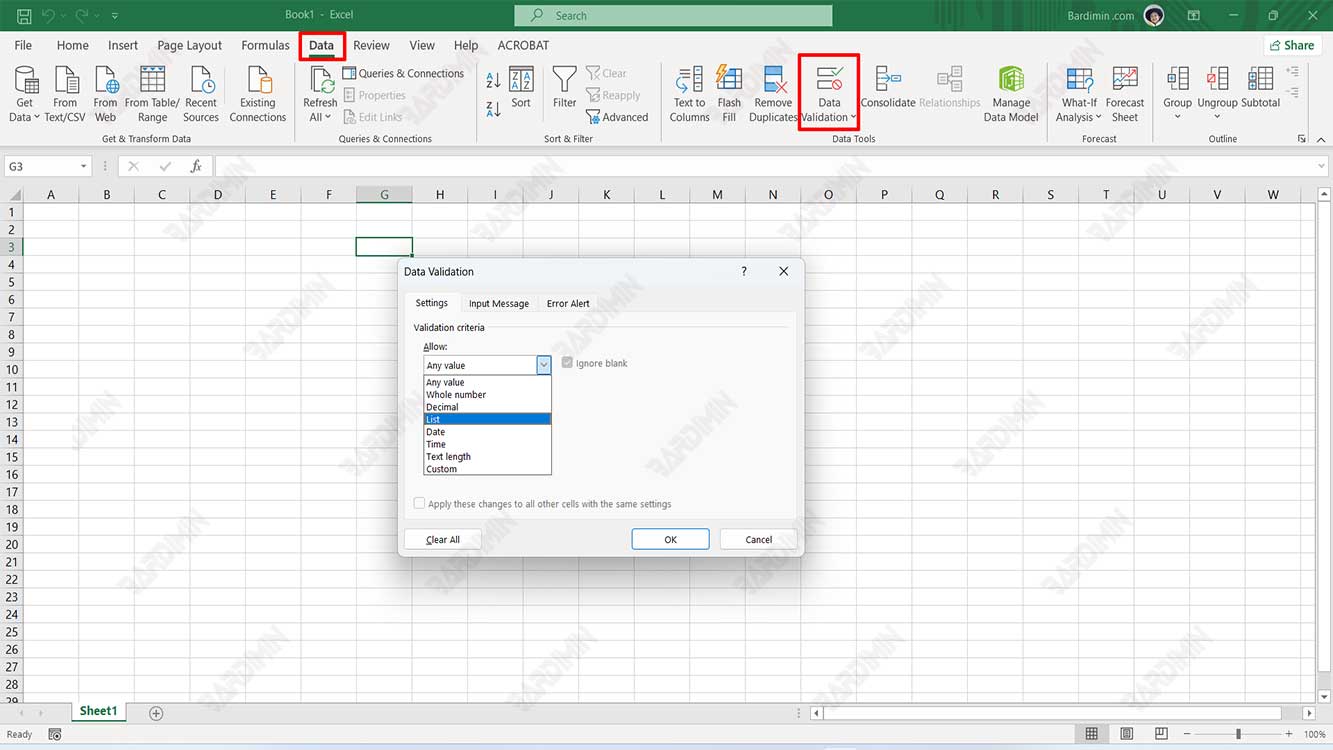The image size is (1333, 750).
Task: Open the Formulas ribbon tab
Action: coord(265,45)
